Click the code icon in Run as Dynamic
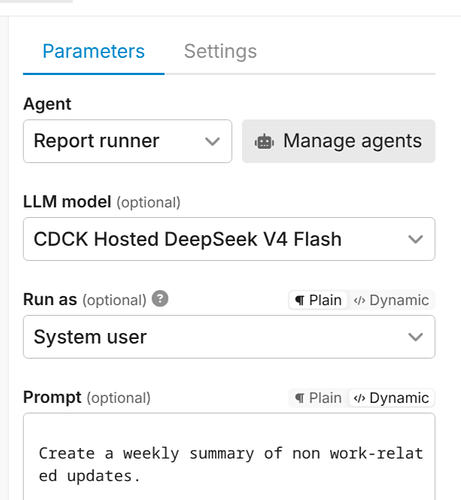The height and width of the screenshot is (500, 461). [x=359, y=301]
